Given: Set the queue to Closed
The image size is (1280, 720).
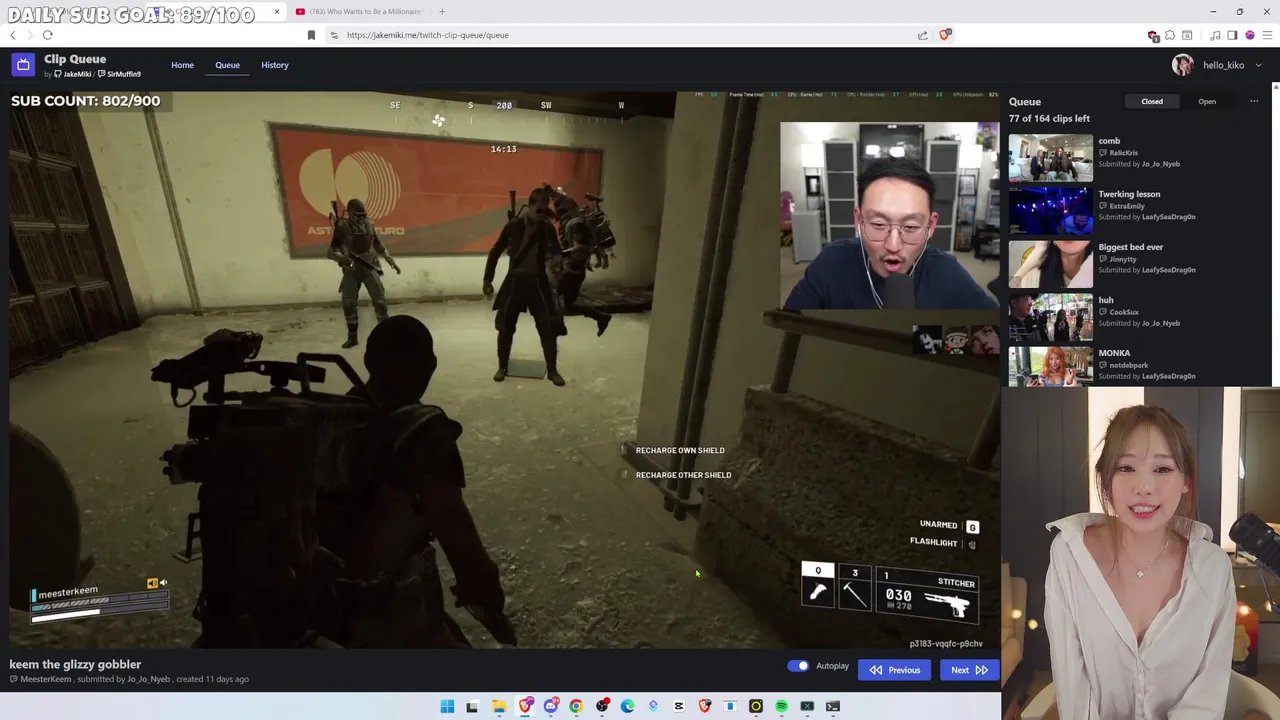Looking at the screenshot, I should click(x=1152, y=101).
